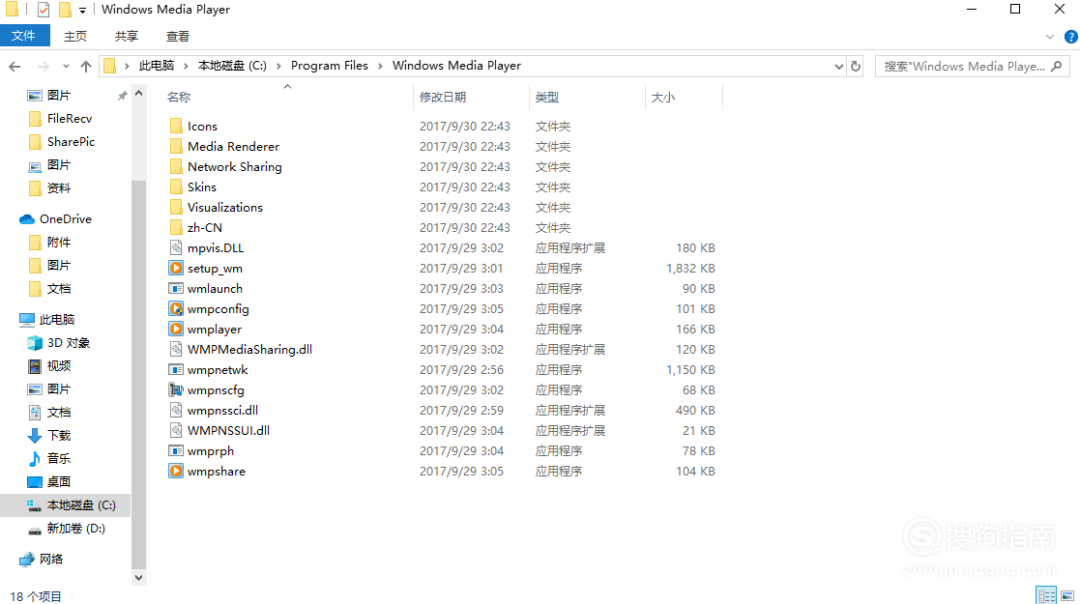The image size is (1080, 604).
Task: Switch to large icons view layout
Action: [1068, 596]
